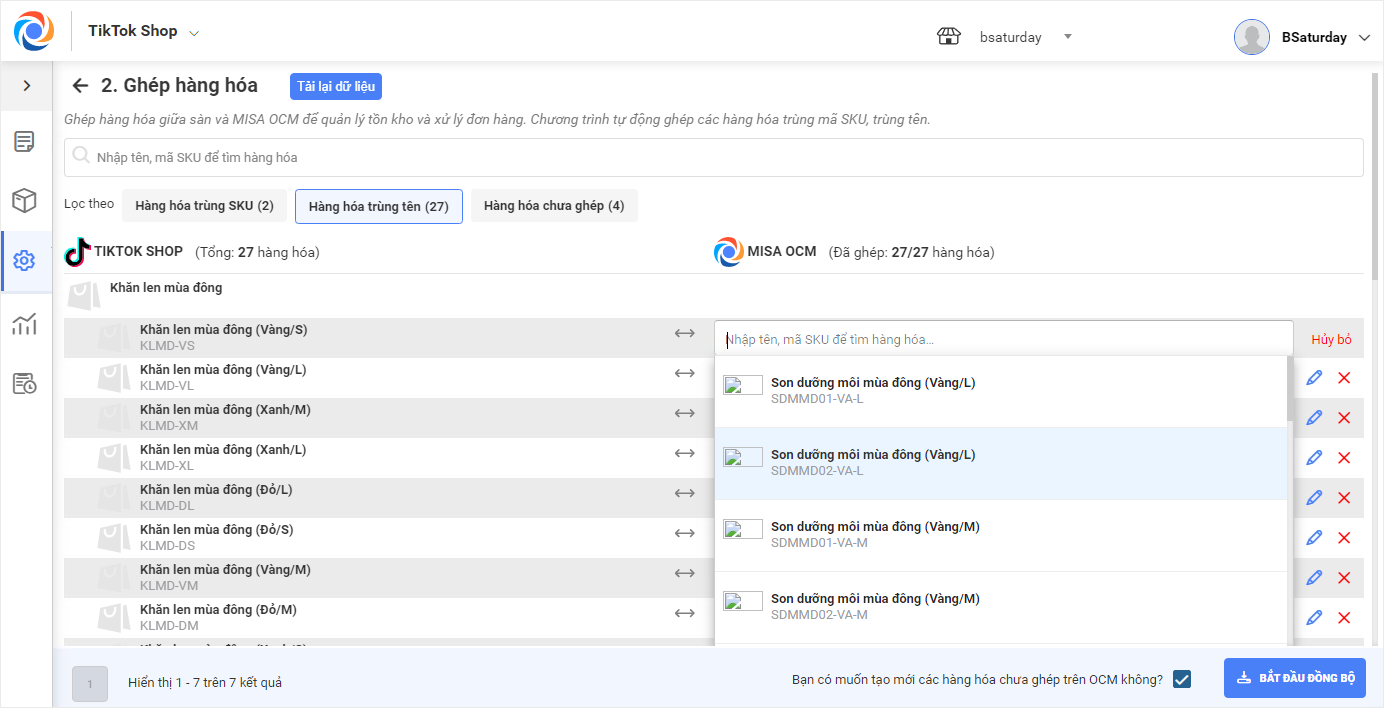1384x708 pixels.
Task: Filter by Hàng hóa trùng SKU (2)
Action: pos(204,206)
